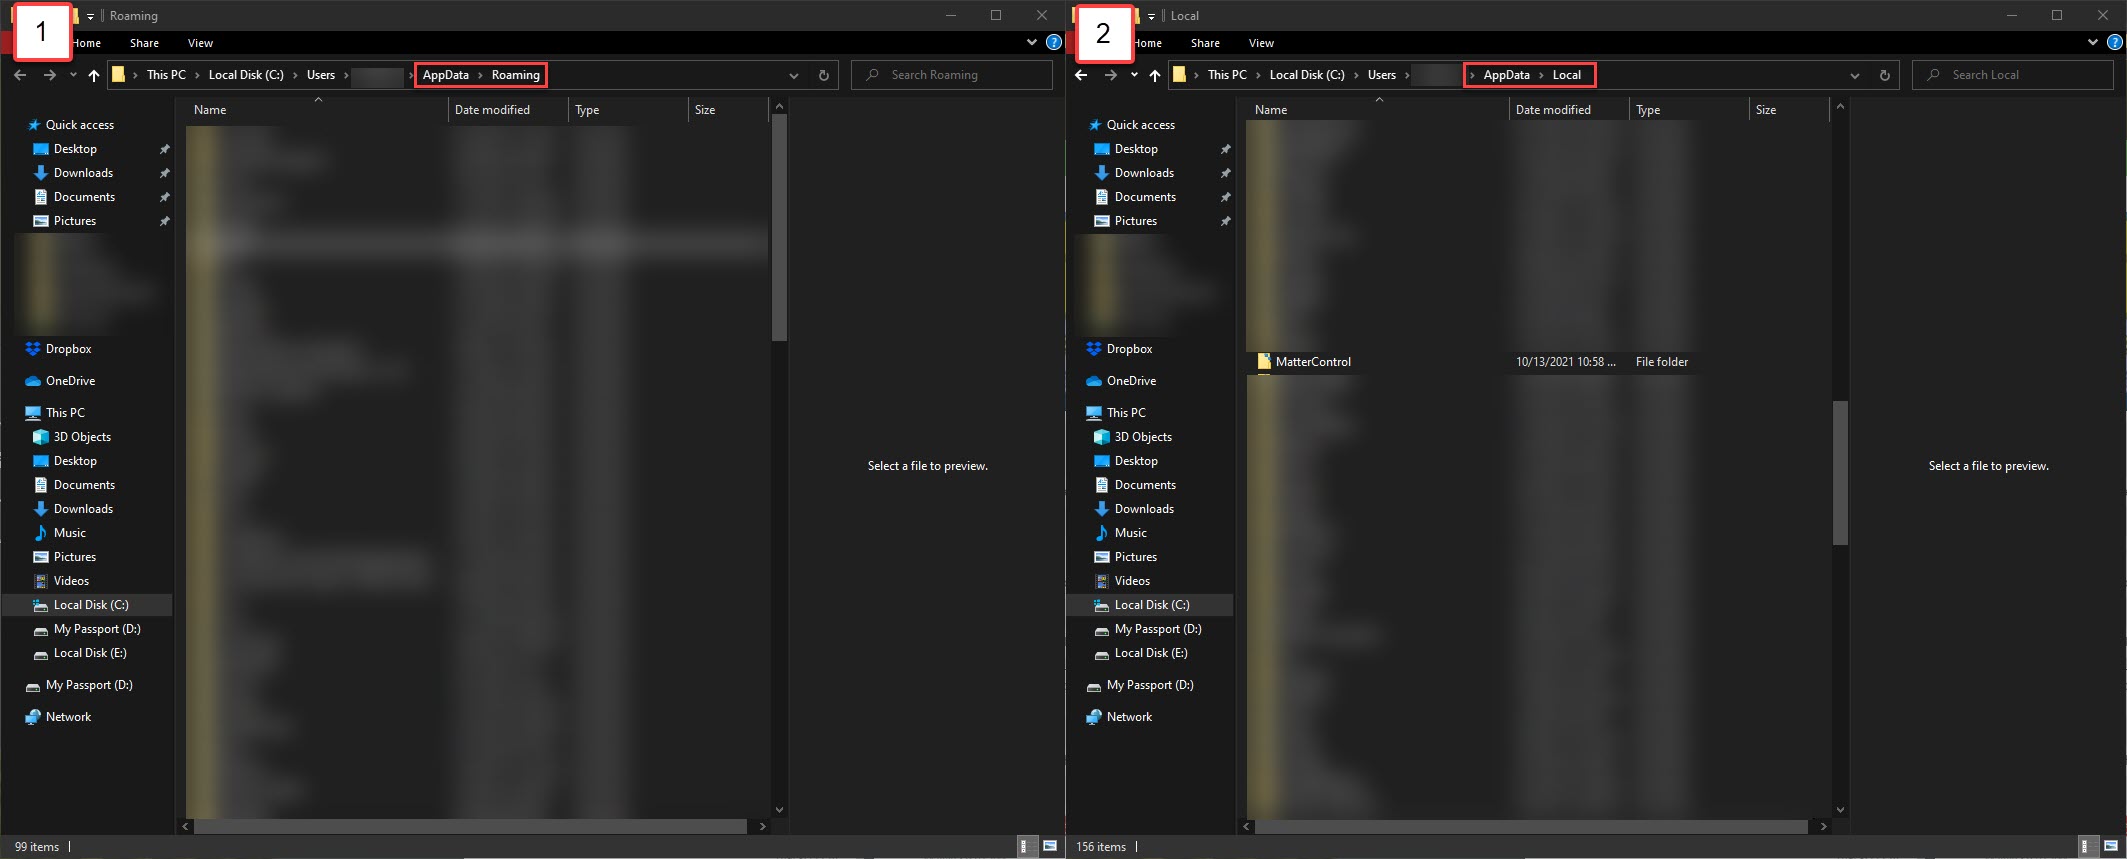The width and height of the screenshot is (2127, 859).
Task: Open the MatterControl folder
Action: 1312,362
